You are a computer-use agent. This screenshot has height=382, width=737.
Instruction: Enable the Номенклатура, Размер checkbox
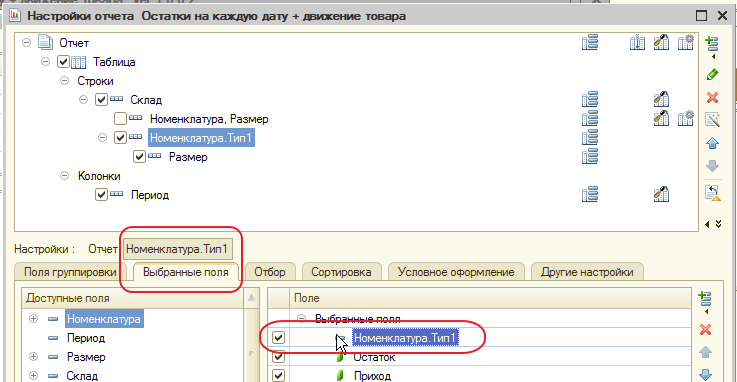coord(120,118)
